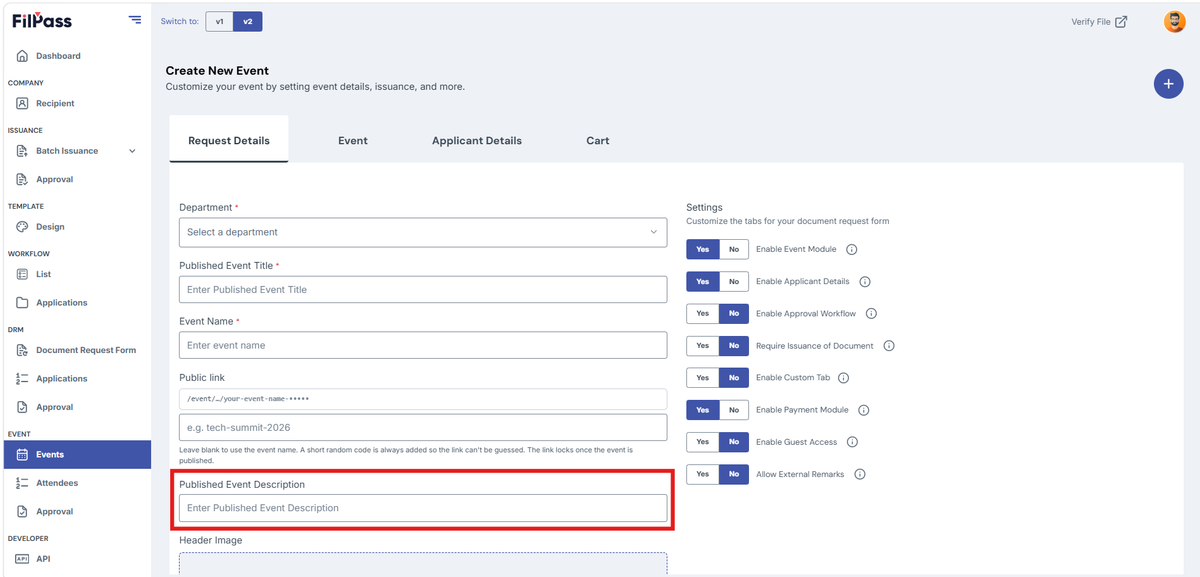This screenshot has width=1200, height=577.
Task: Click the Issuance Approval icon
Action: pyautogui.click(x=22, y=179)
